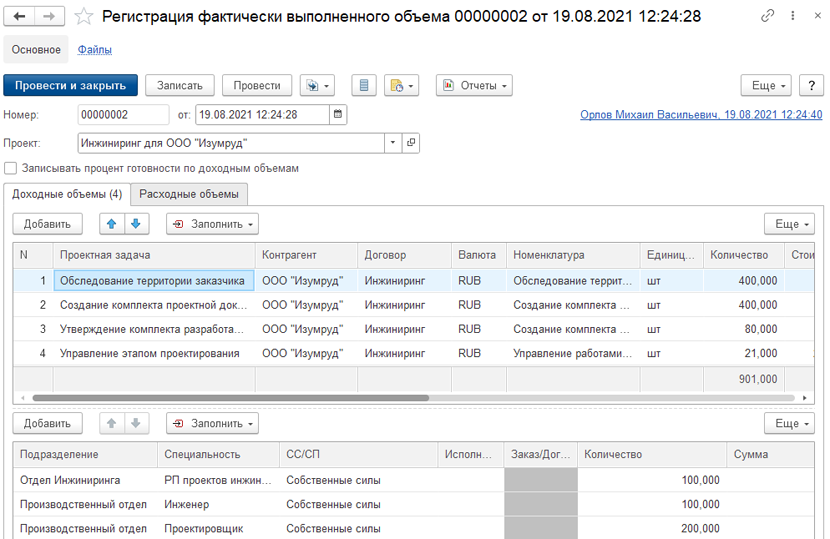Open help with the question mark button
This screenshot has width=830, height=539.
811,85
